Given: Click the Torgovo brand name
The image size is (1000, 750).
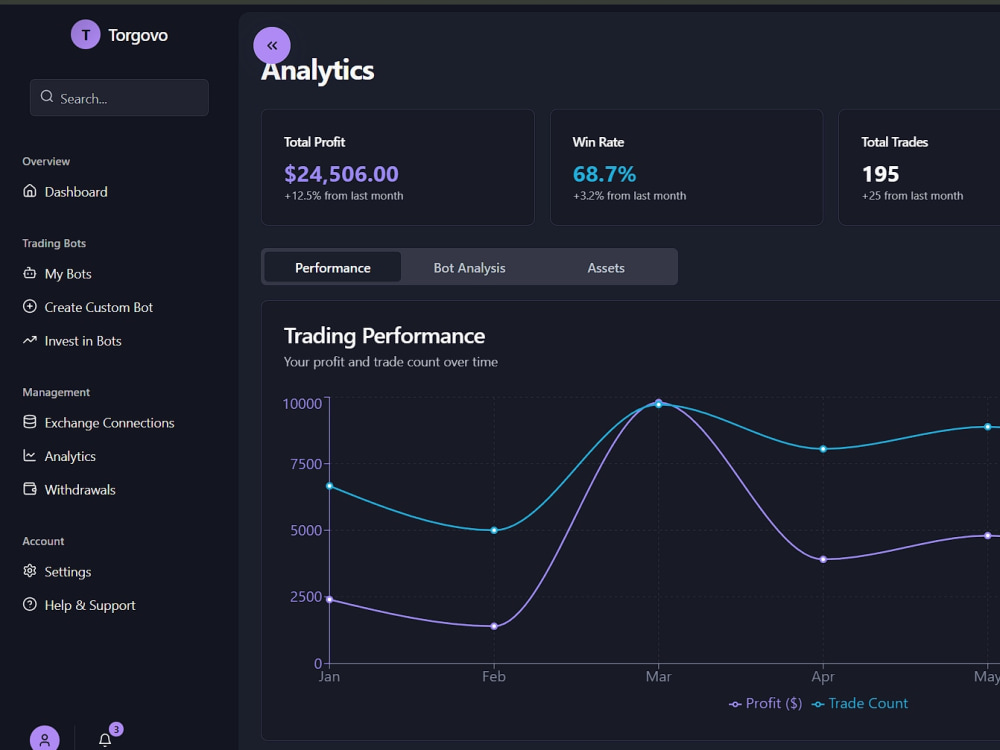Looking at the screenshot, I should point(138,35).
